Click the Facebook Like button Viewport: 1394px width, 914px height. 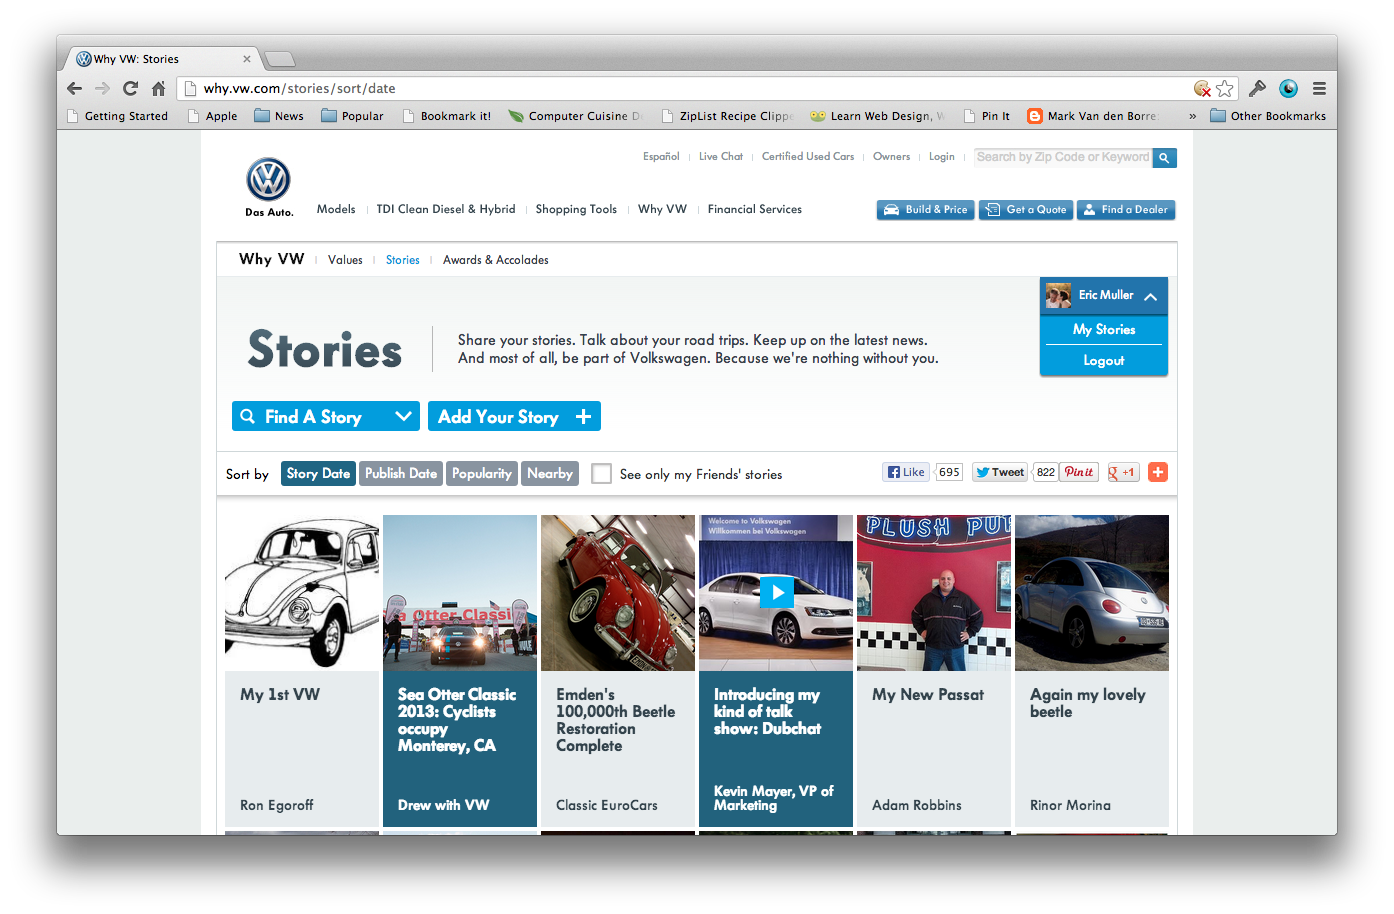pos(906,472)
